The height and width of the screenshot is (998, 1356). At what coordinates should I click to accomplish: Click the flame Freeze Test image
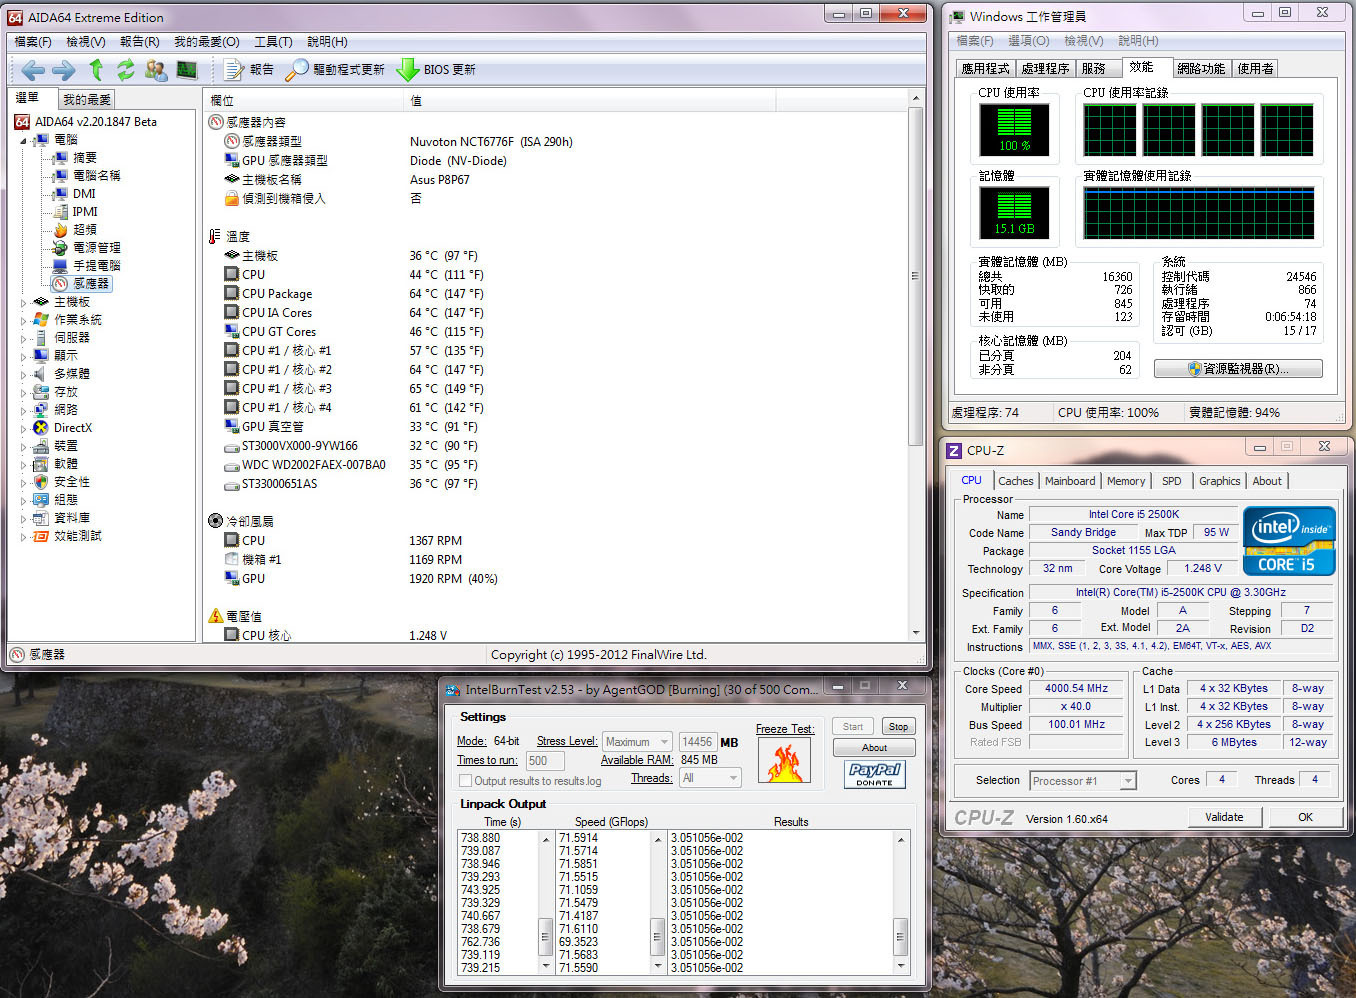click(x=783, y=762)
